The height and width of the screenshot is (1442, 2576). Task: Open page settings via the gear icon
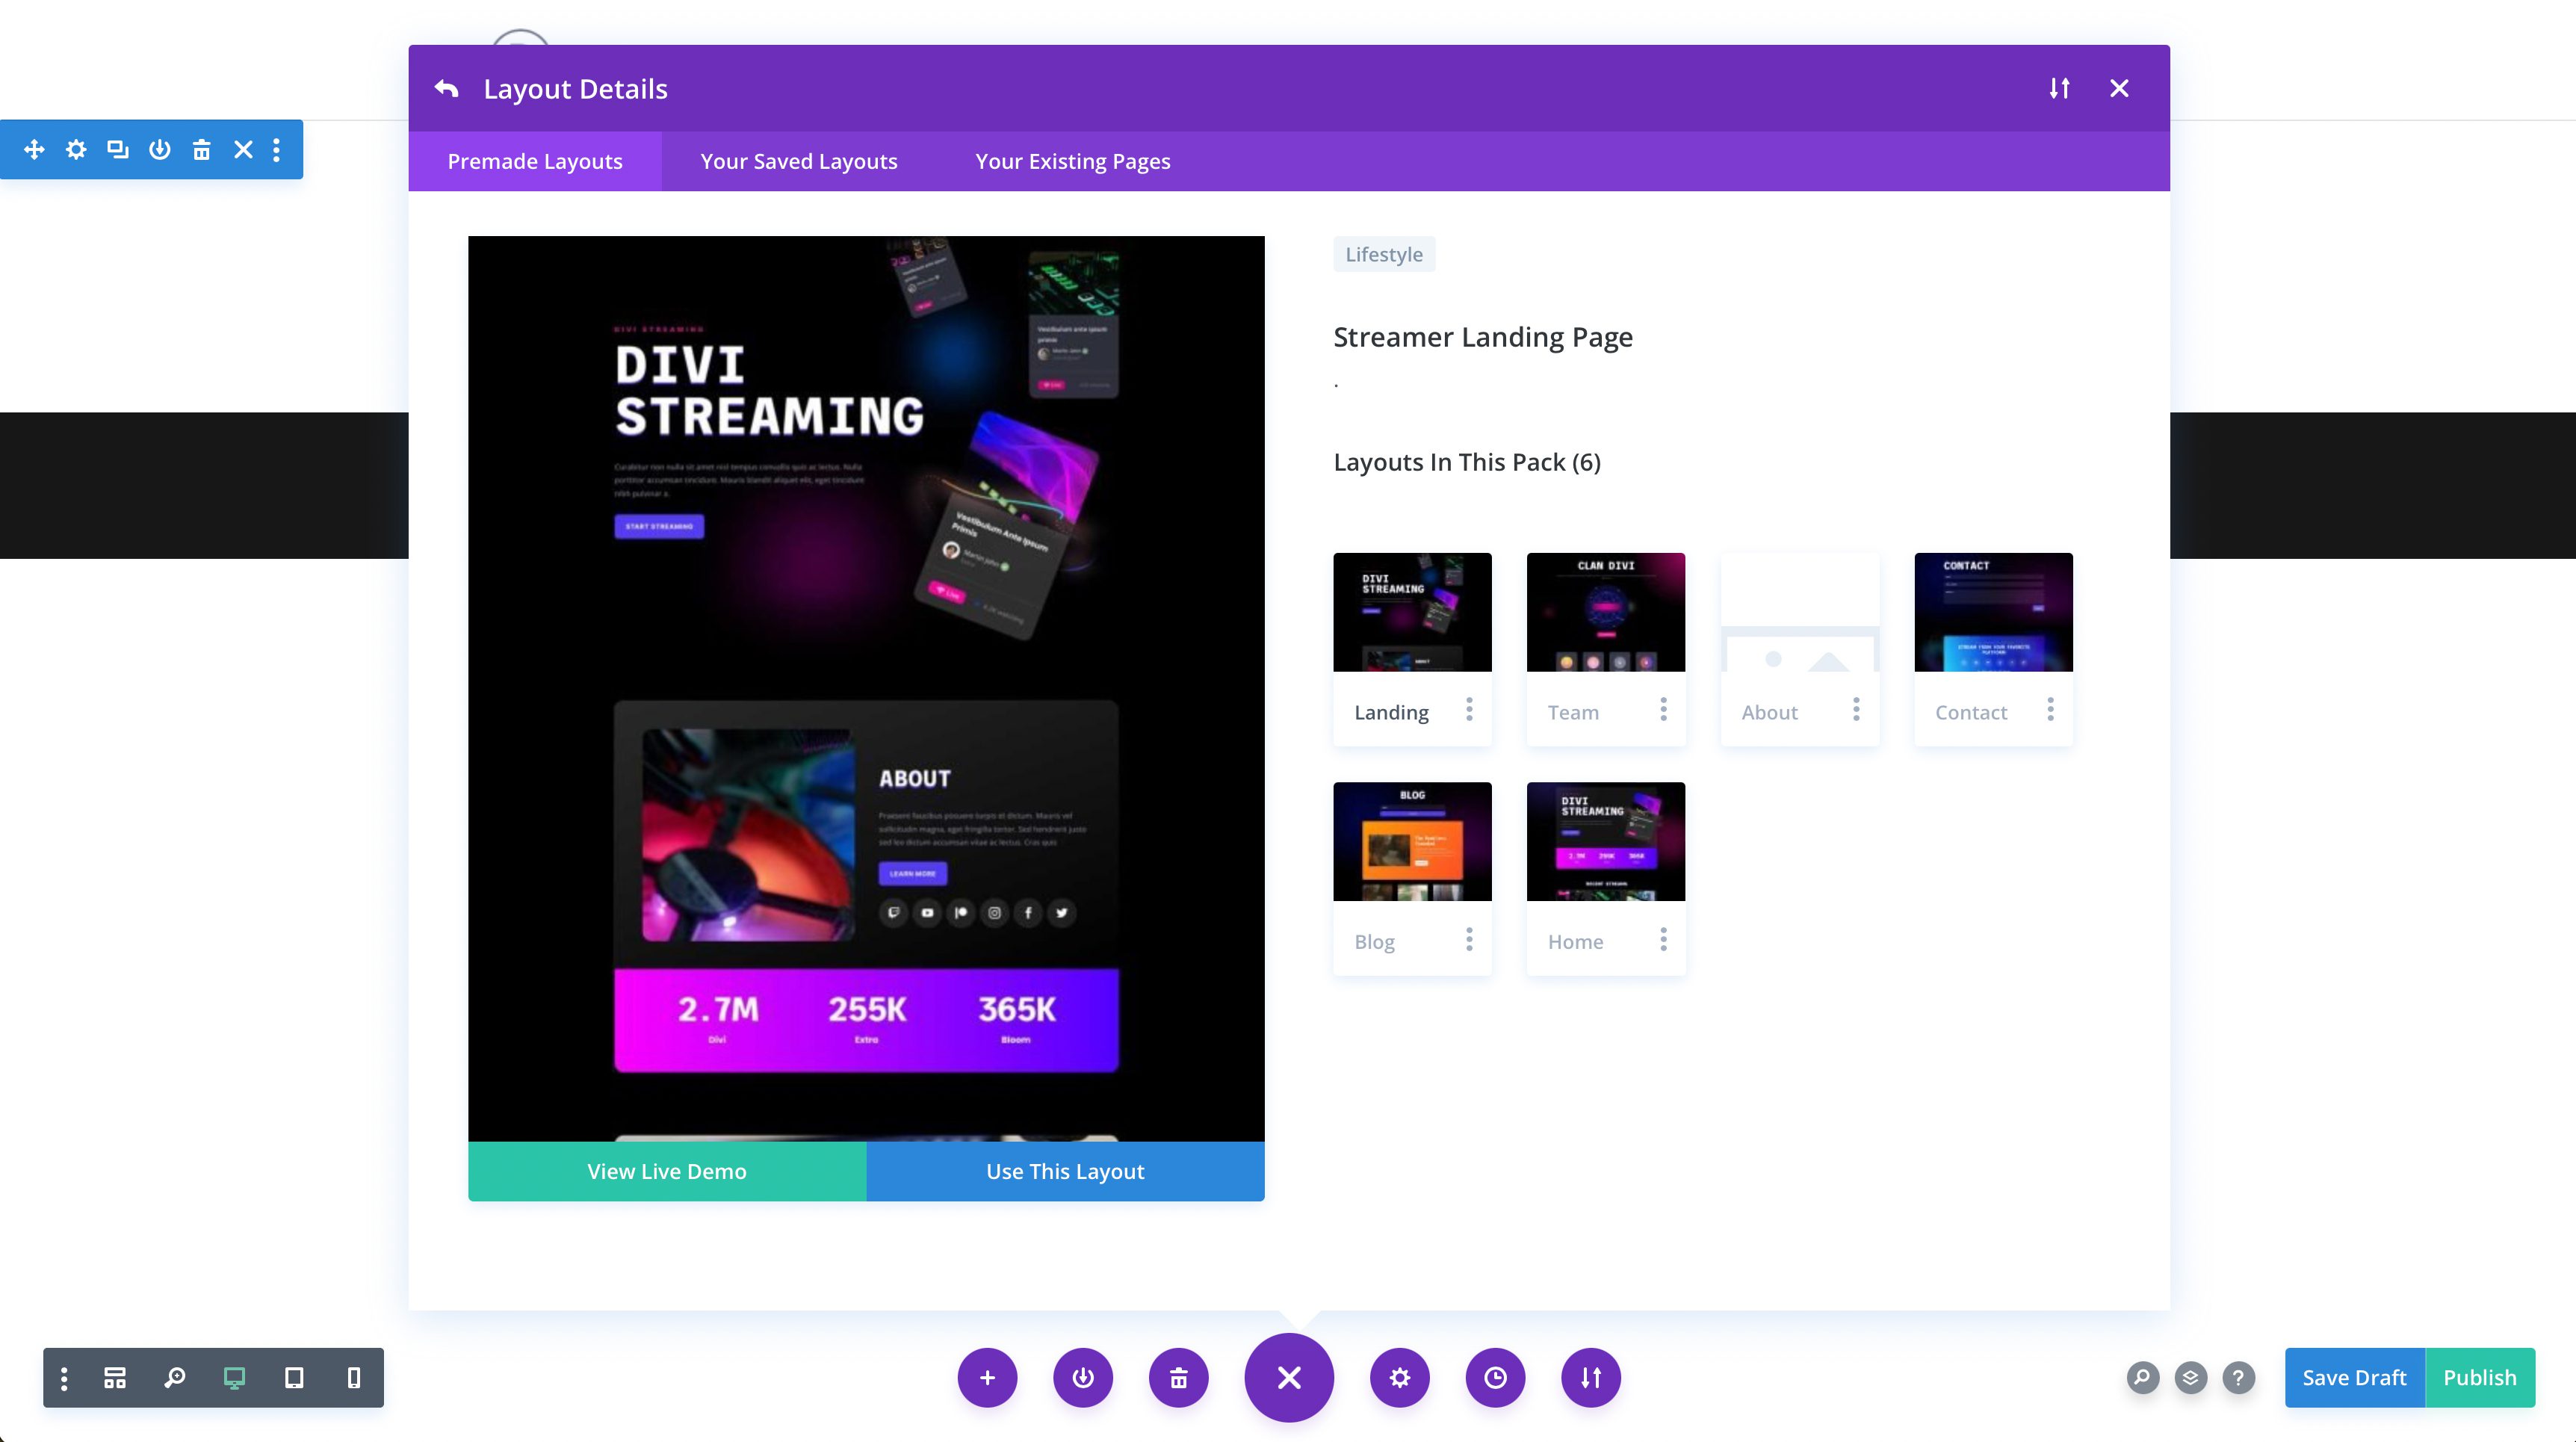(x=1400, y=1377)
